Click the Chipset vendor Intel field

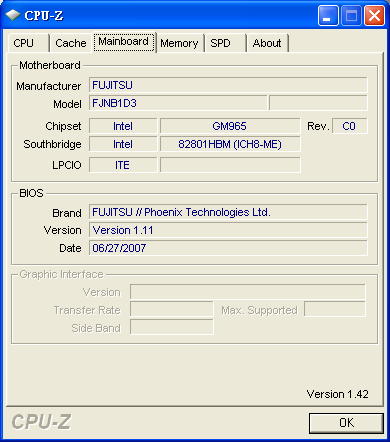pyautogui.click(x=123, y=126)
